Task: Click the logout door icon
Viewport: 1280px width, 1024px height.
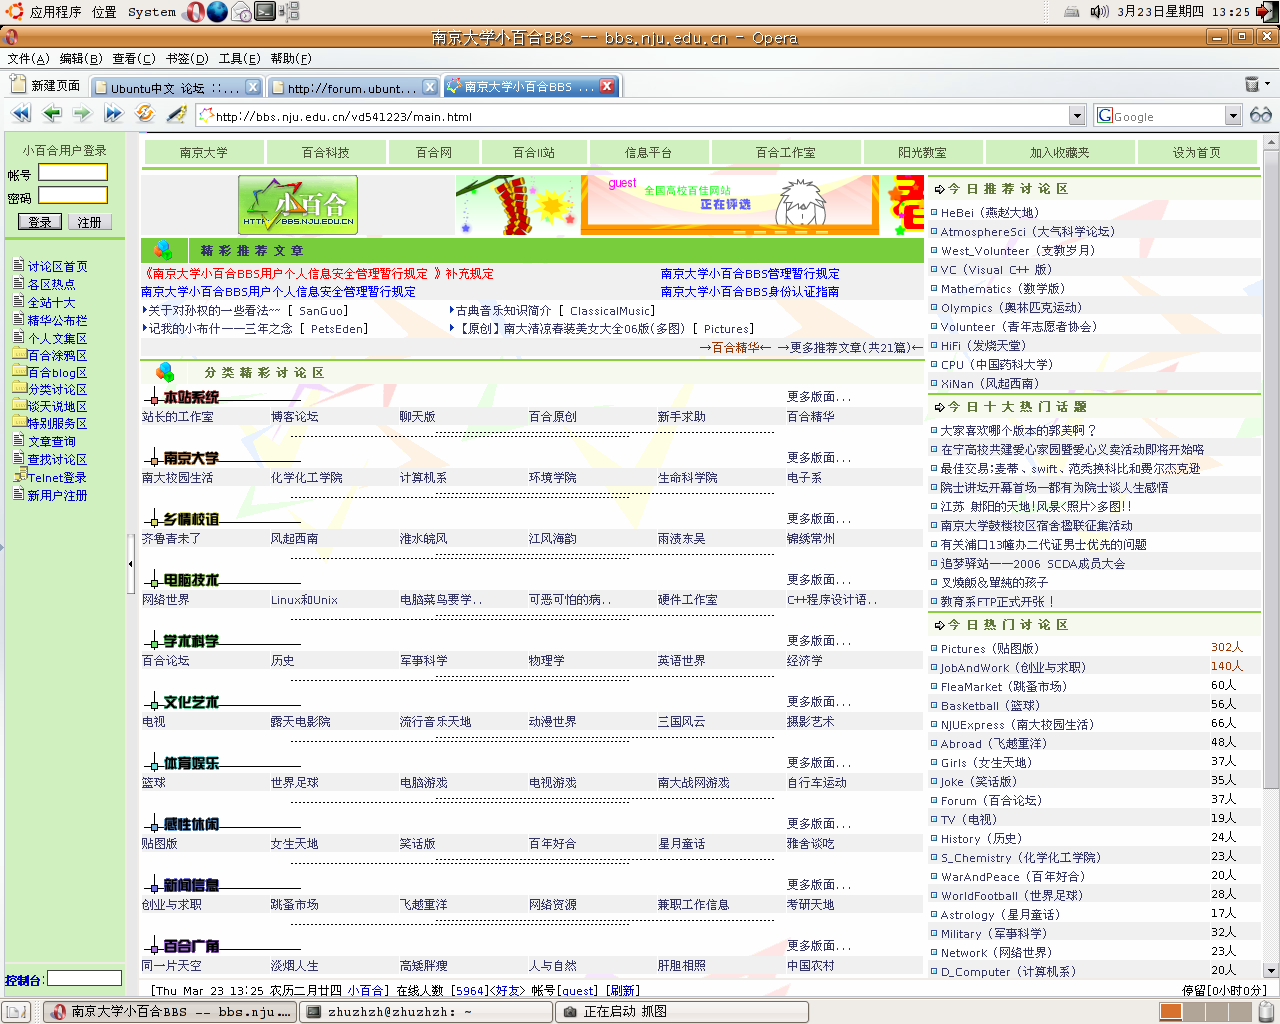Action: (1267, 12)
